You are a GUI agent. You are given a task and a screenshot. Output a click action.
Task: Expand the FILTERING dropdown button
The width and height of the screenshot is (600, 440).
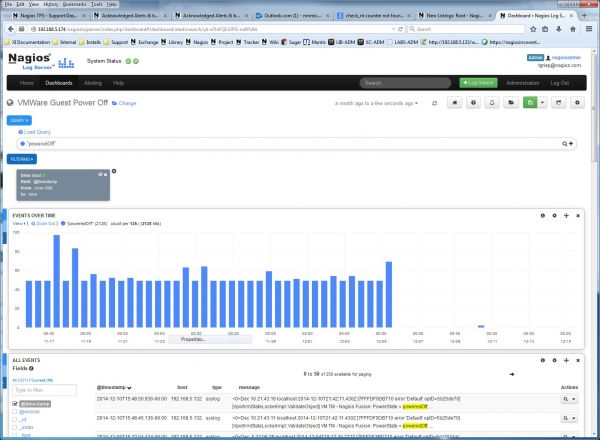click(x=22, y=158)
